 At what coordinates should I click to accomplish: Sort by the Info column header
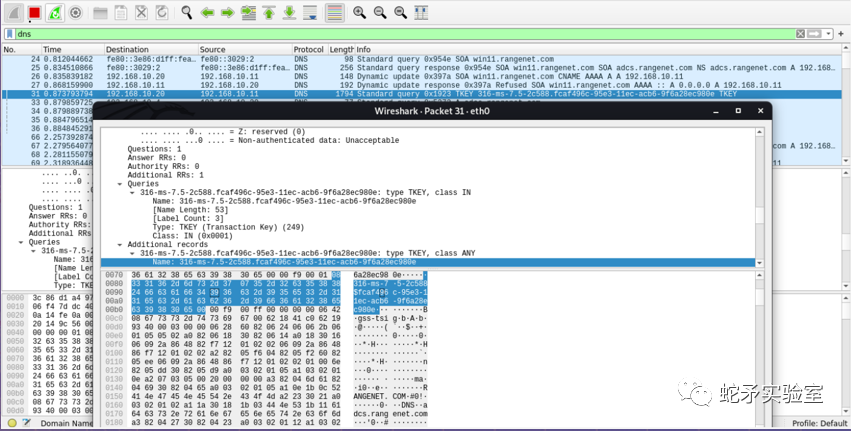597,49
